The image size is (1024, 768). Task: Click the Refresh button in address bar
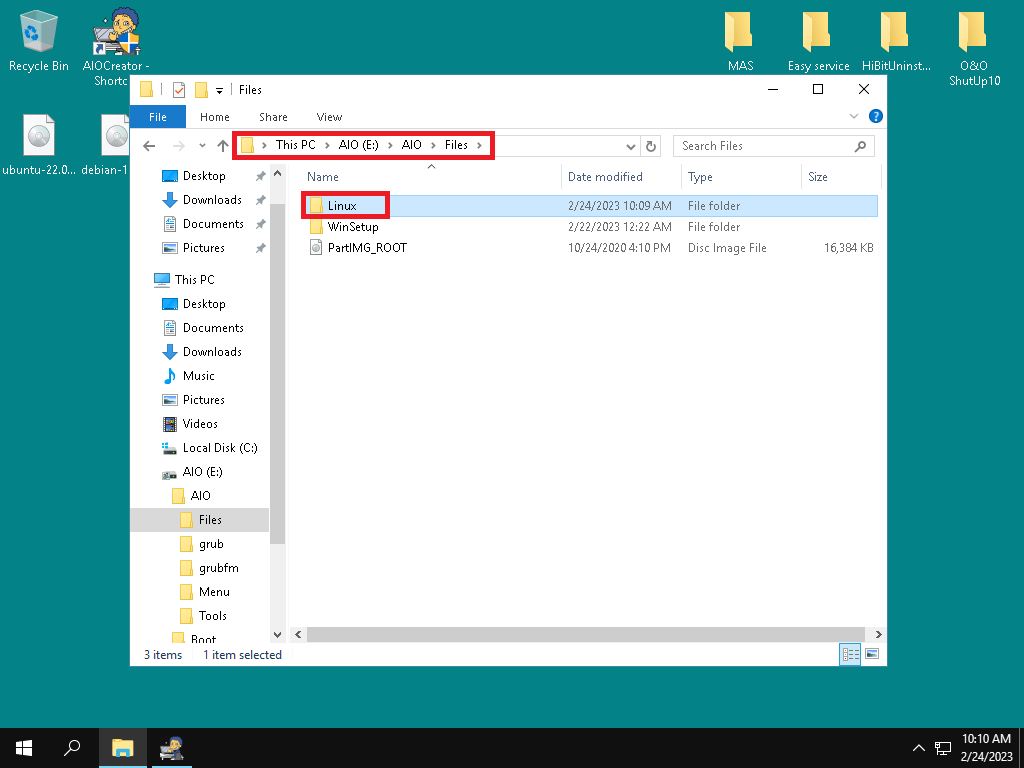click(651, 146)
